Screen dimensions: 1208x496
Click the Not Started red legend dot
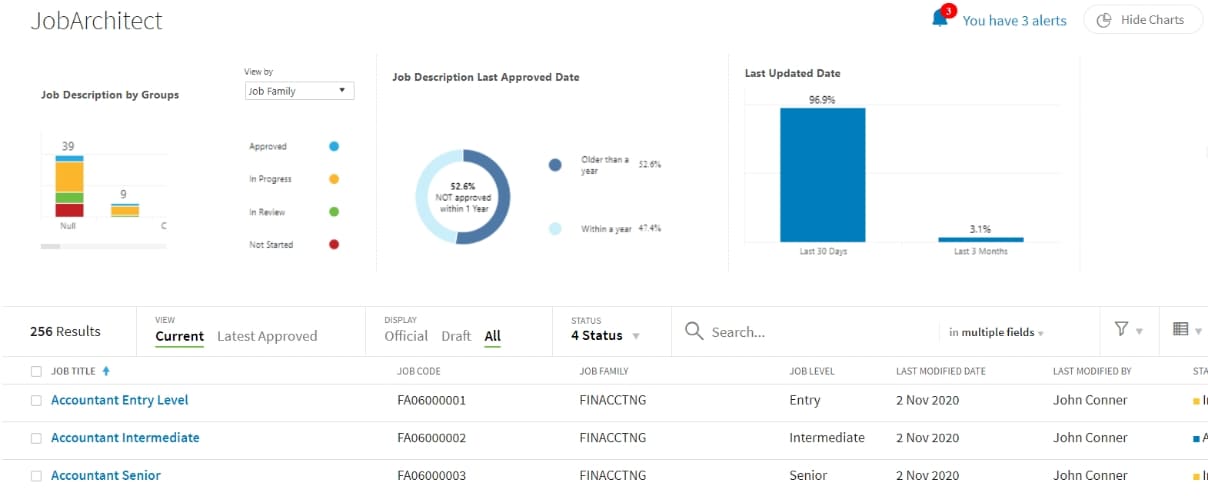(334, 244)
